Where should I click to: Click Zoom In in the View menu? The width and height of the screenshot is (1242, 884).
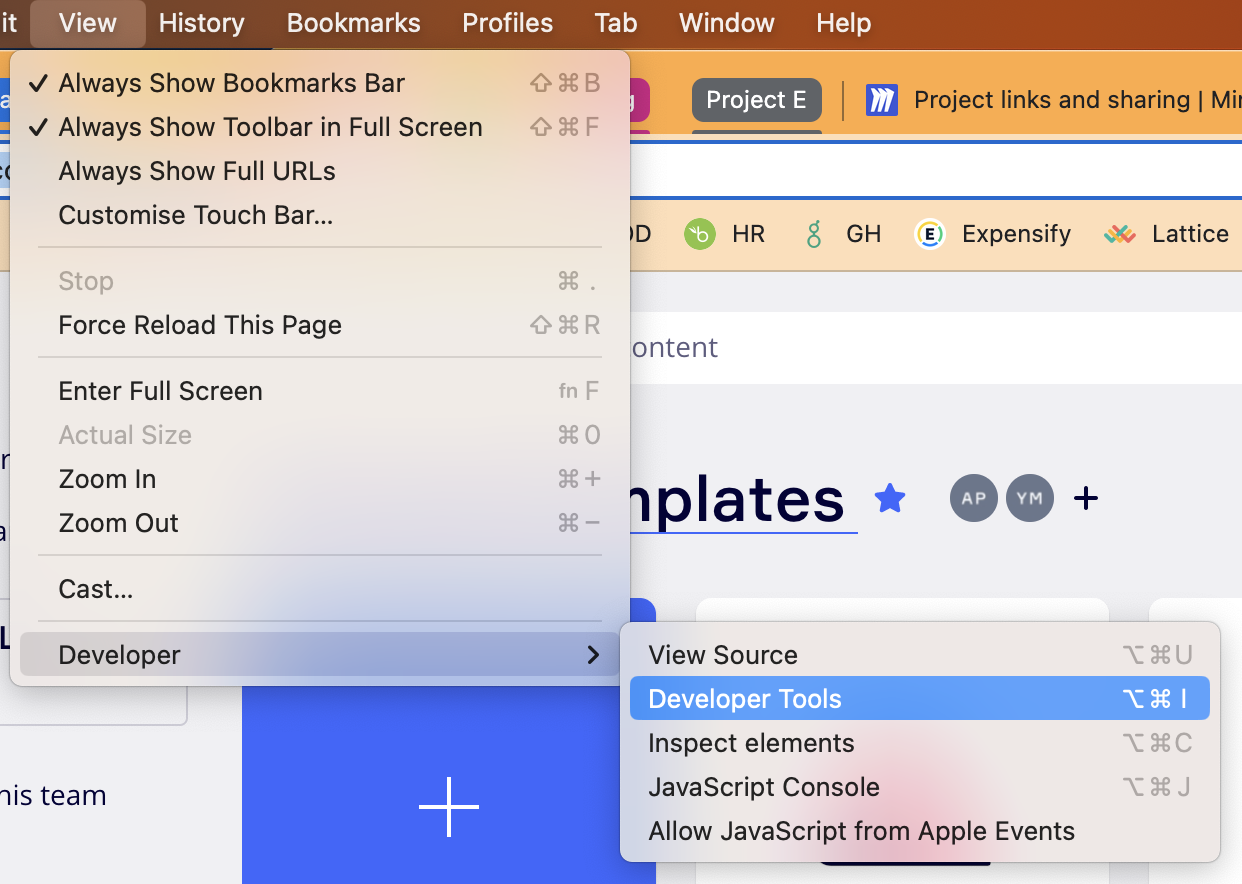[x=107, y=479]
